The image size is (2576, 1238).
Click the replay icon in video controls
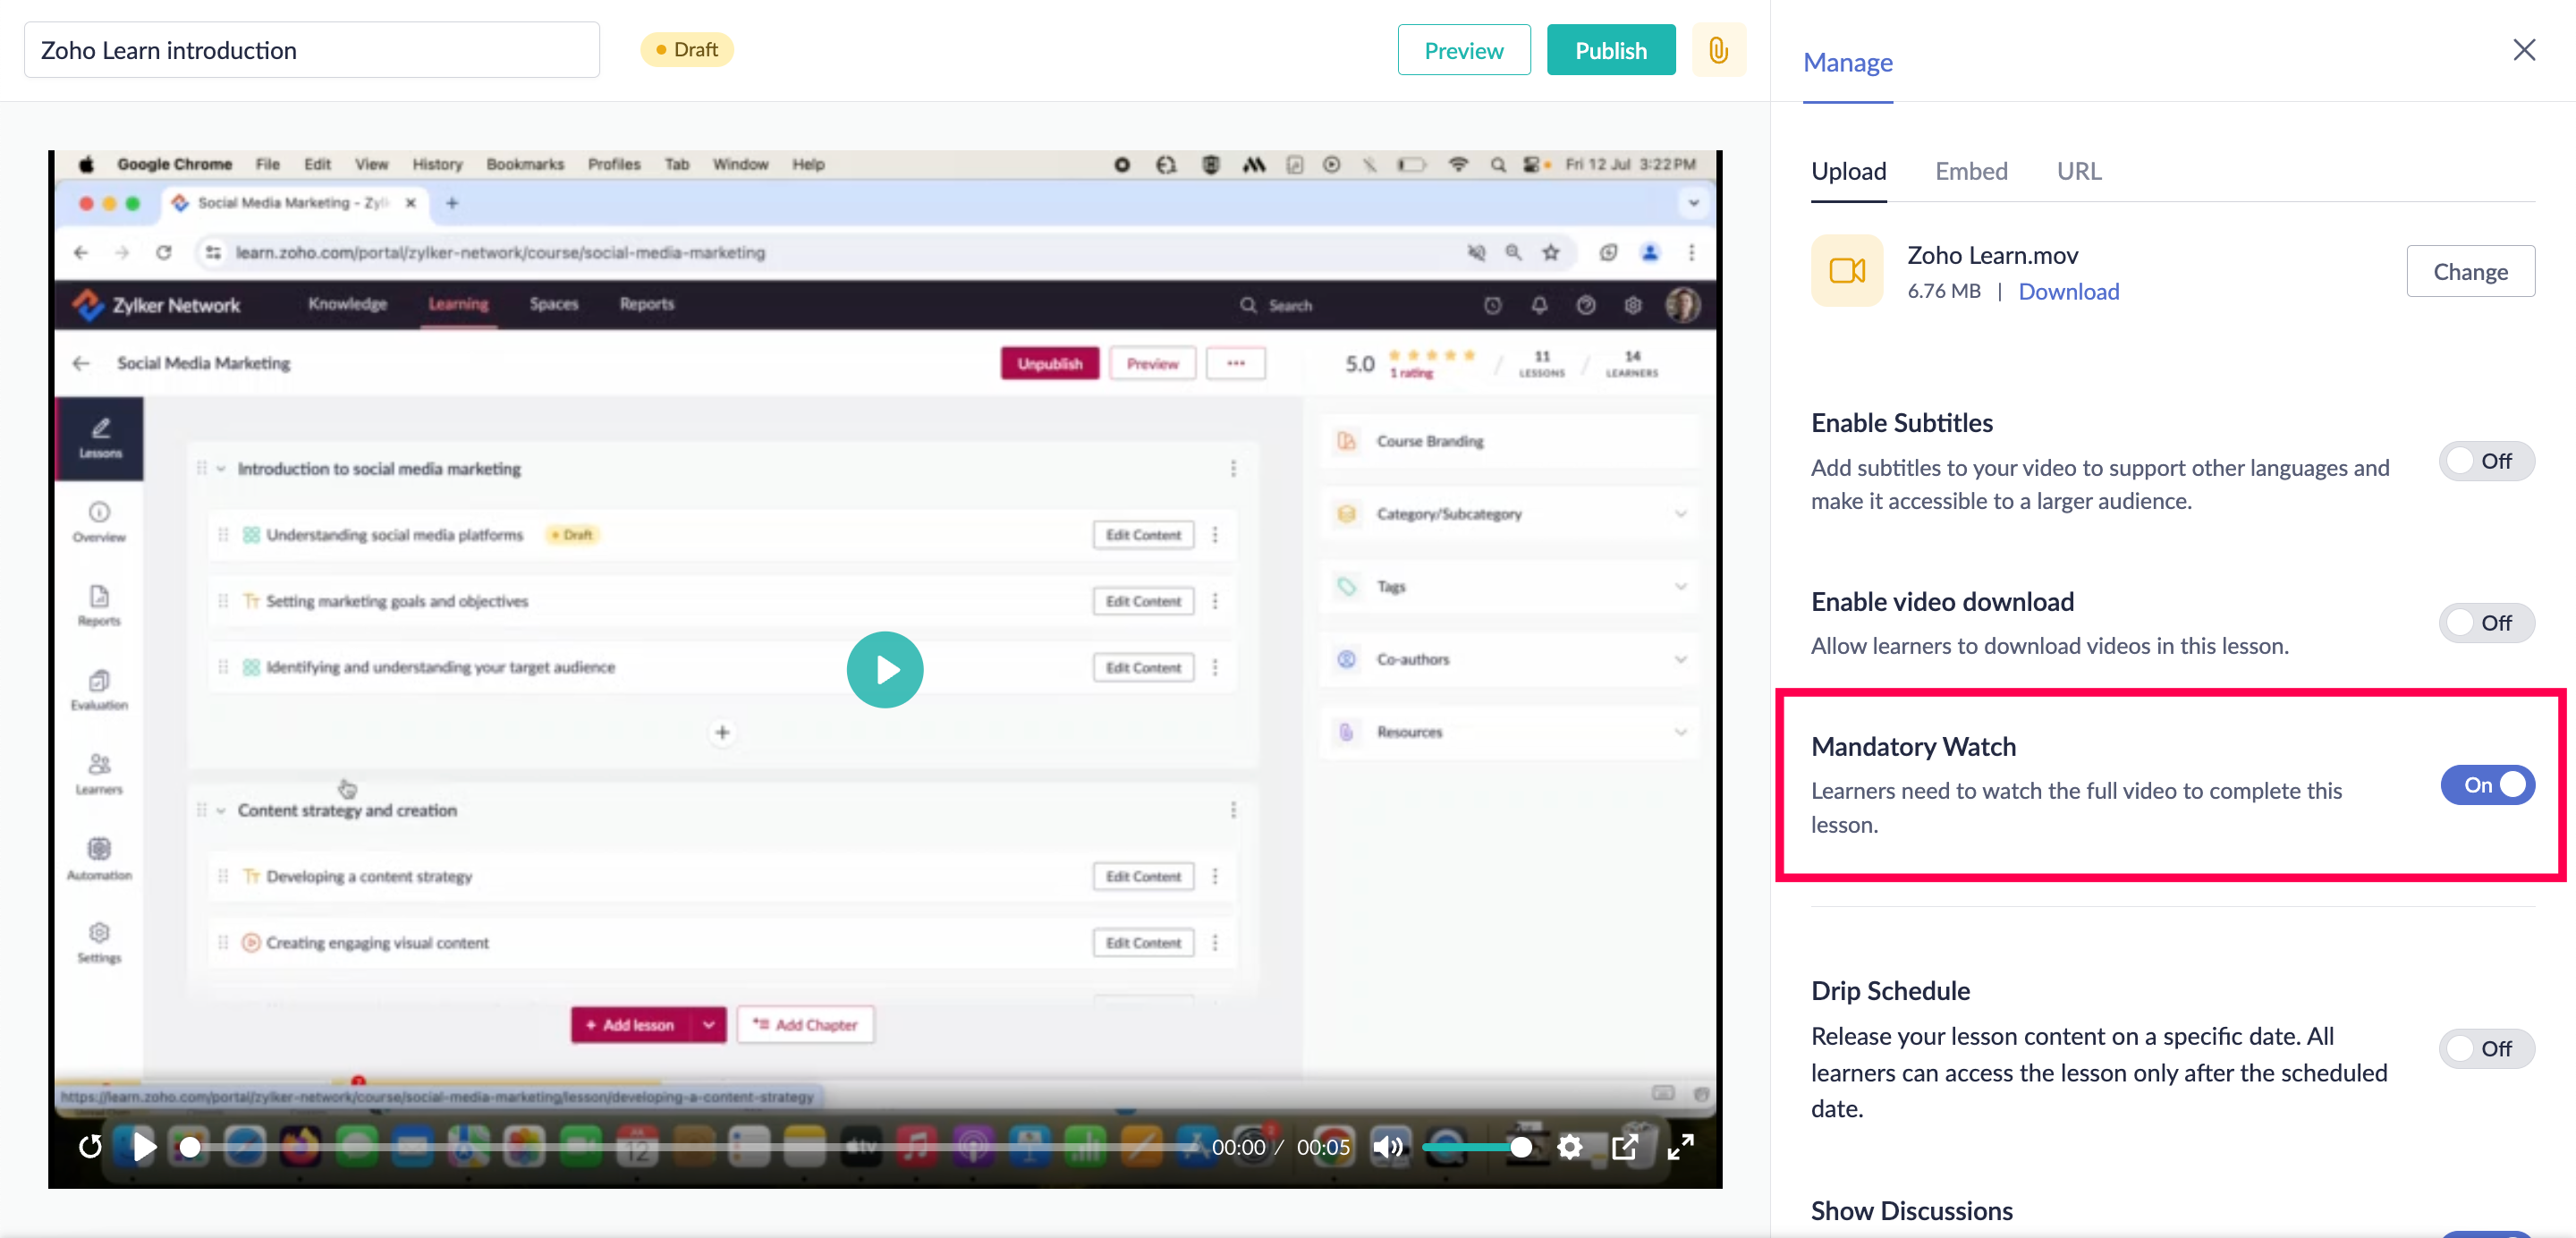tap(90, 1146)
